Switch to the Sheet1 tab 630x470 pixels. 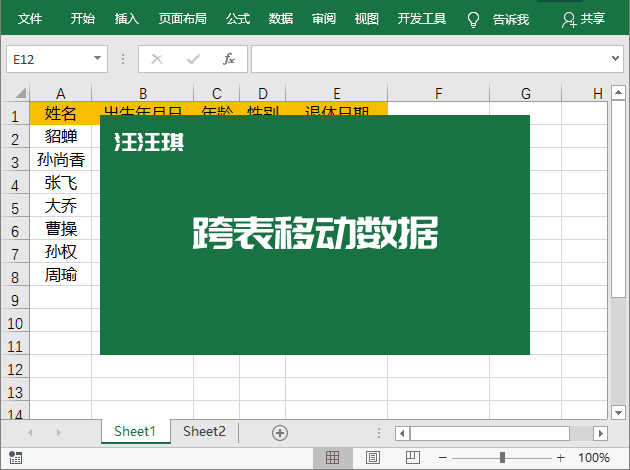click(135, 431)
